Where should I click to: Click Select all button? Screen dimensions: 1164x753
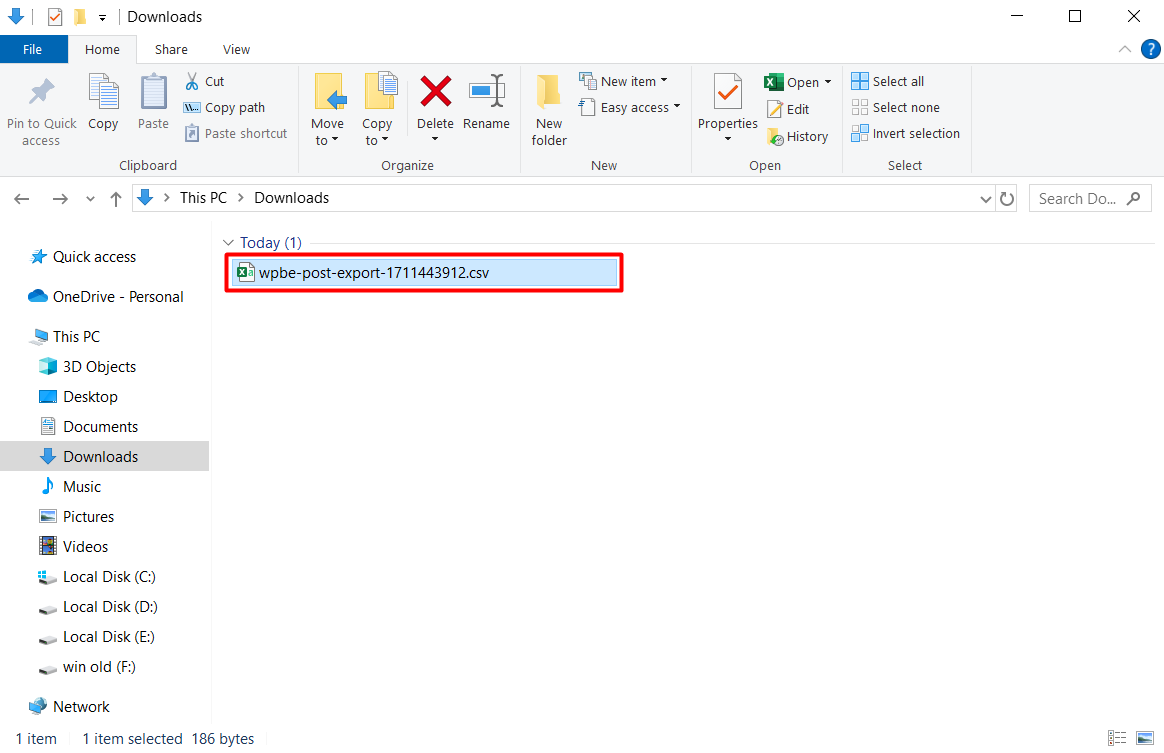(x=888, y=81)
